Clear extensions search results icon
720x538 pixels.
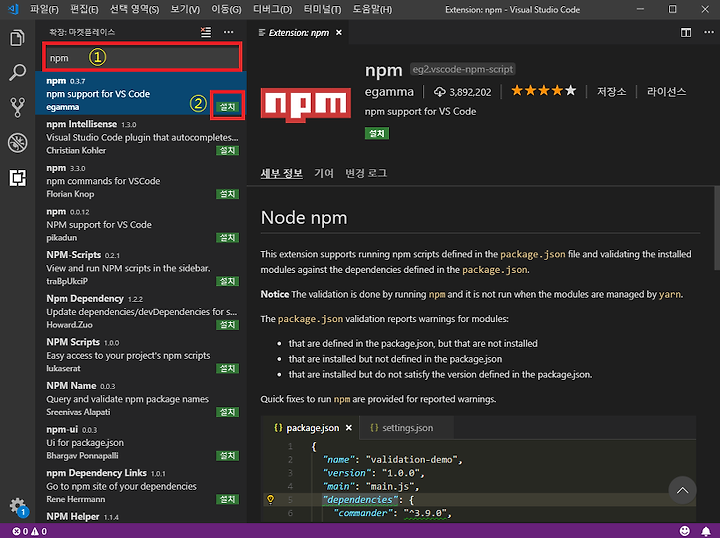pyautogui.click(x=206, y=32)
